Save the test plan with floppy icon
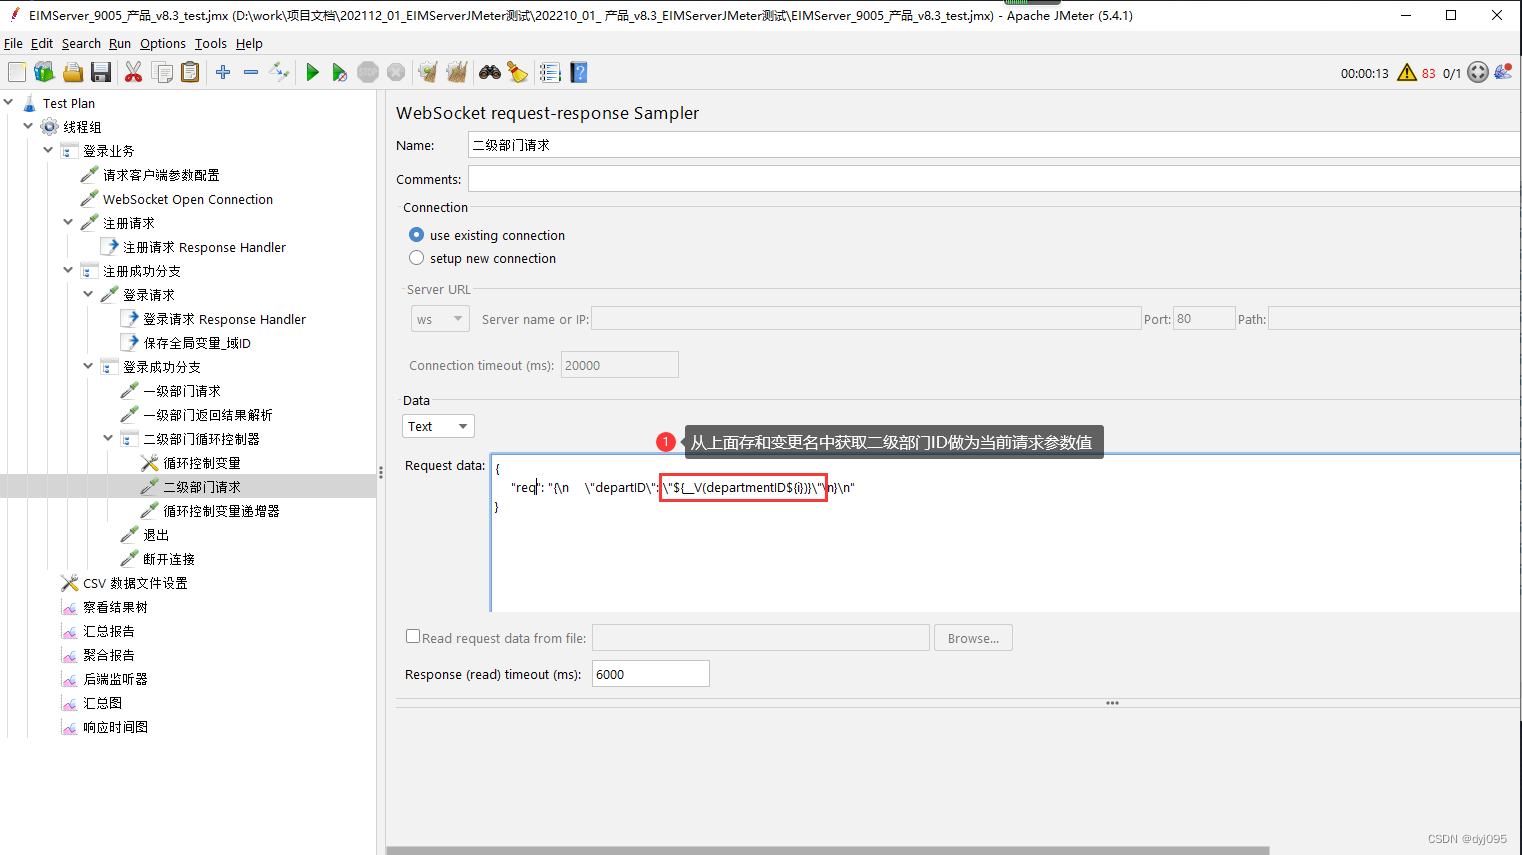 pos(100,72)
